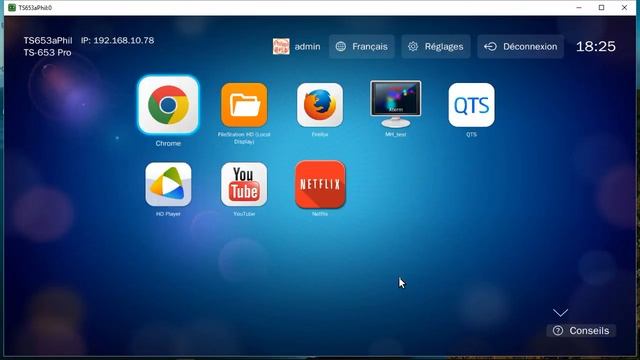This screenshot has height=360, width=640.
Task: Click the Chrome label under icon
Action: coord(168,144)
